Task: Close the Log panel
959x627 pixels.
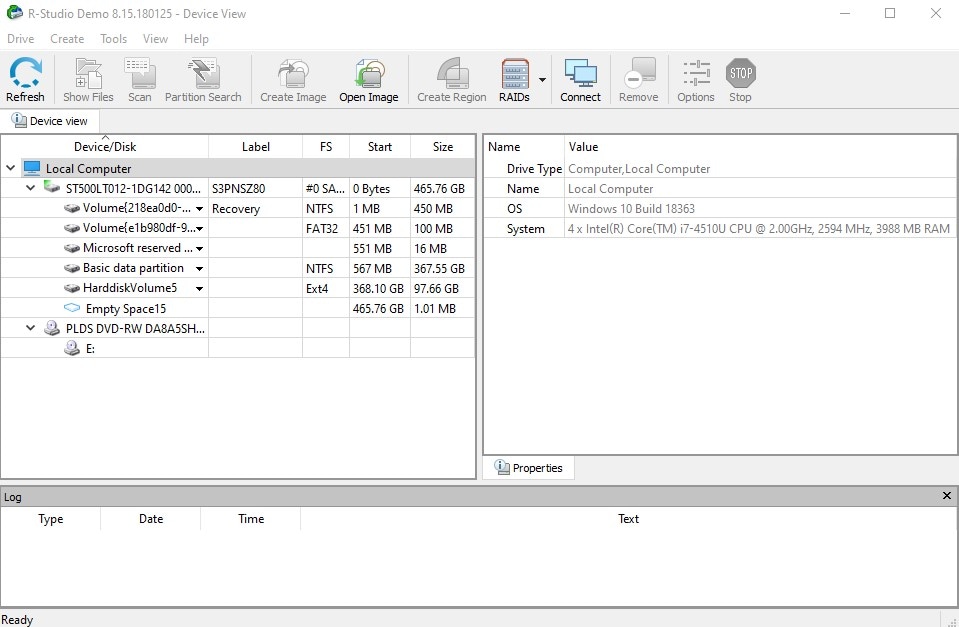Action: [947, 496]
